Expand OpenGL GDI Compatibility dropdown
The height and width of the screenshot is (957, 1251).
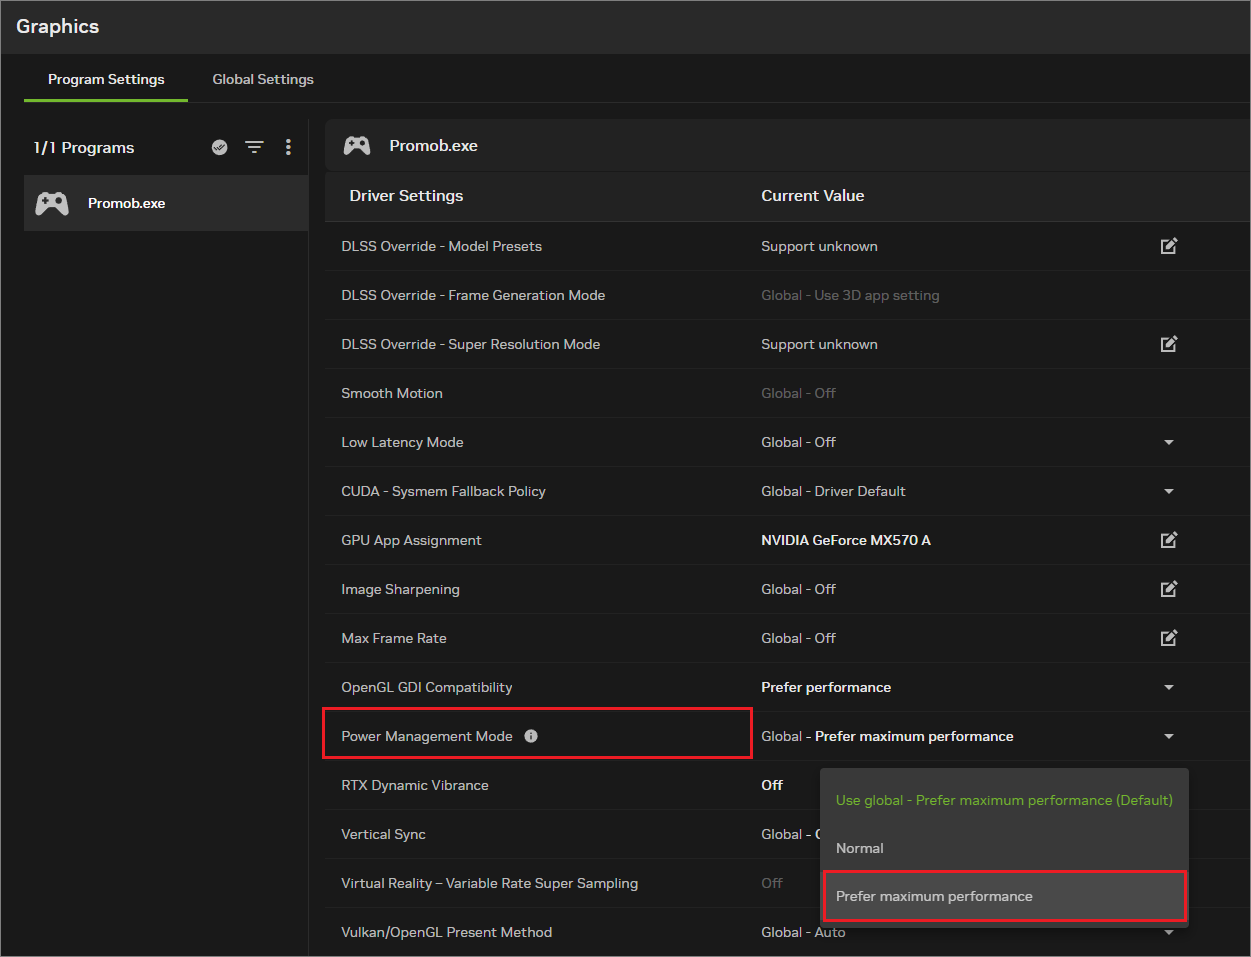tap(1169, 687)
